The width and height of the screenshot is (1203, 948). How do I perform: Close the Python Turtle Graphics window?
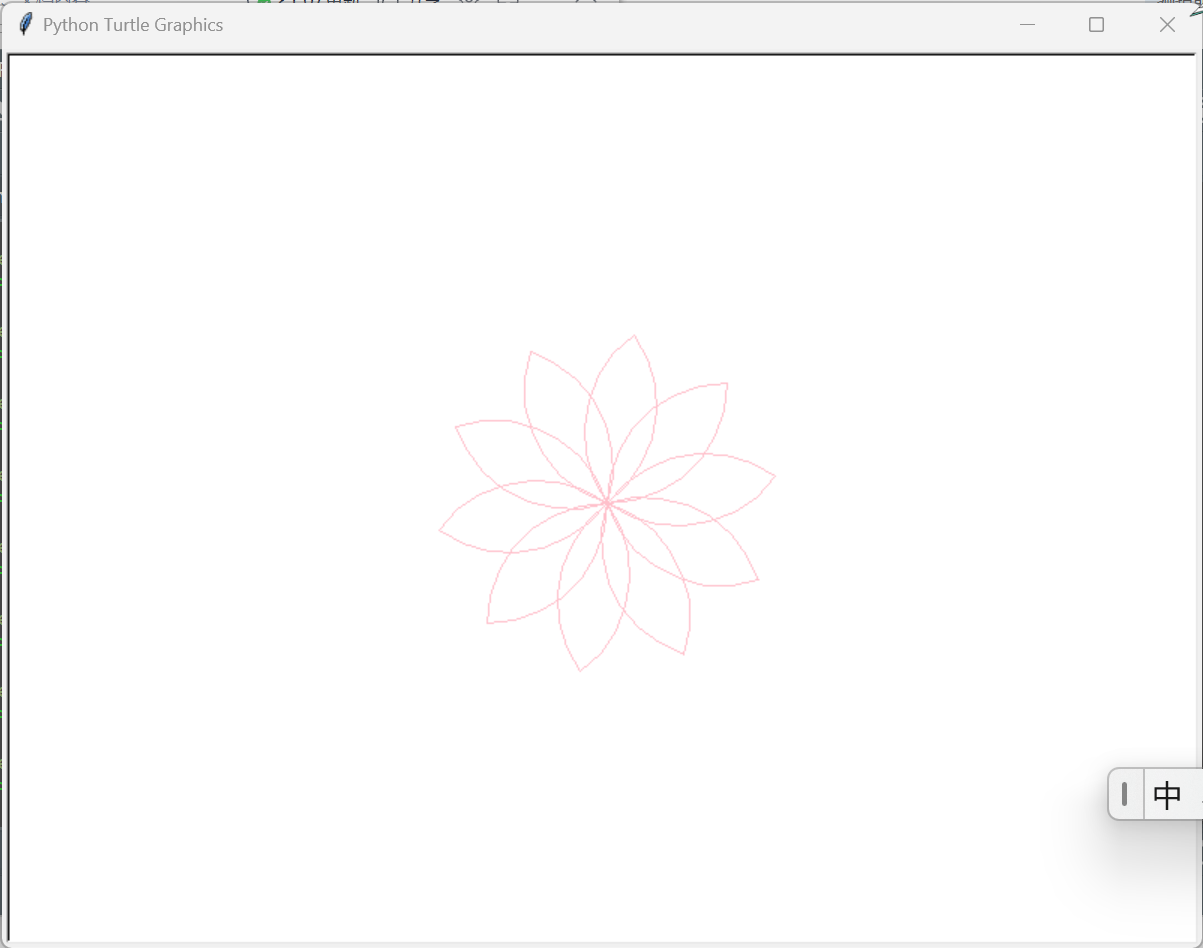pos(1167,25)
